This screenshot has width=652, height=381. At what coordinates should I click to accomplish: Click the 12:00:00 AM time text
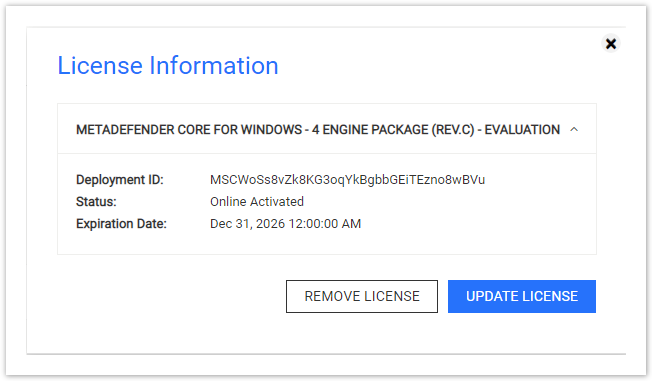pyautogui.click(x=325, y=224)
